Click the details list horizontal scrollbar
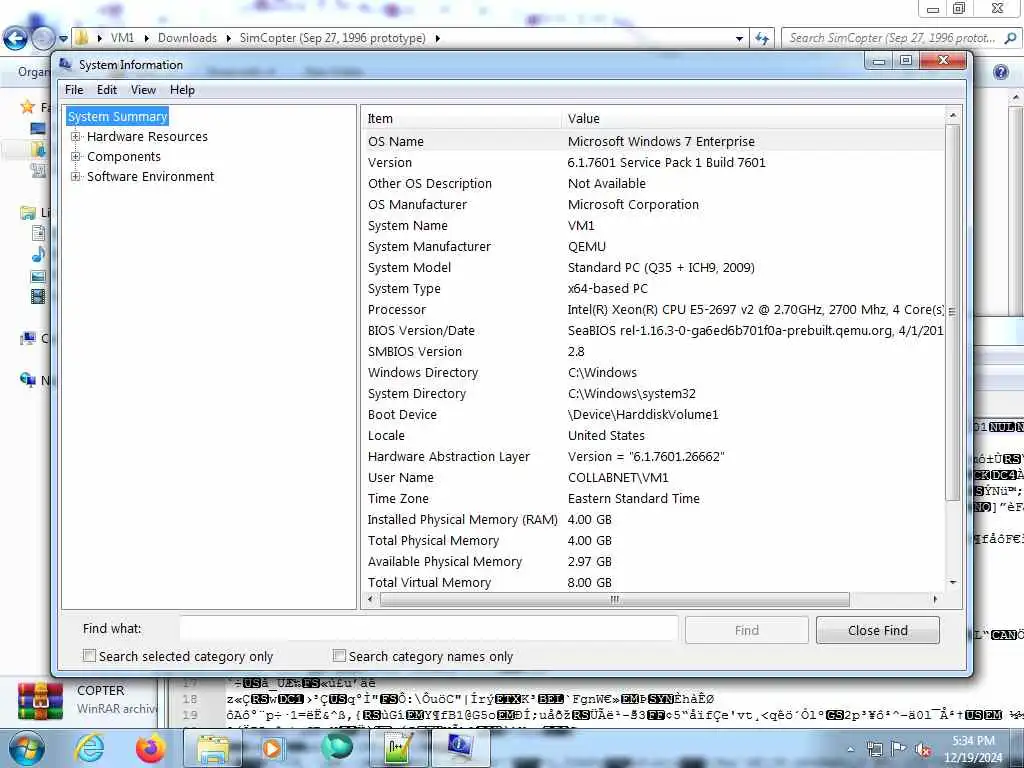 [614, 599]
